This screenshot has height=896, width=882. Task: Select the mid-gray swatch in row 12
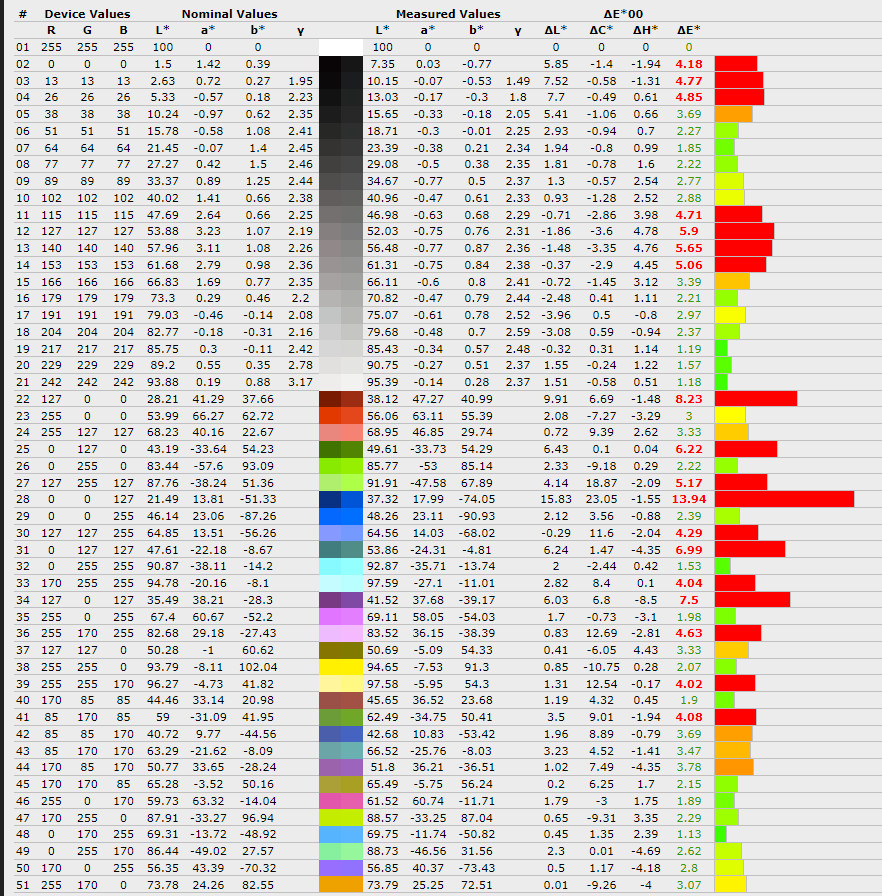click(x=340, y=231)
